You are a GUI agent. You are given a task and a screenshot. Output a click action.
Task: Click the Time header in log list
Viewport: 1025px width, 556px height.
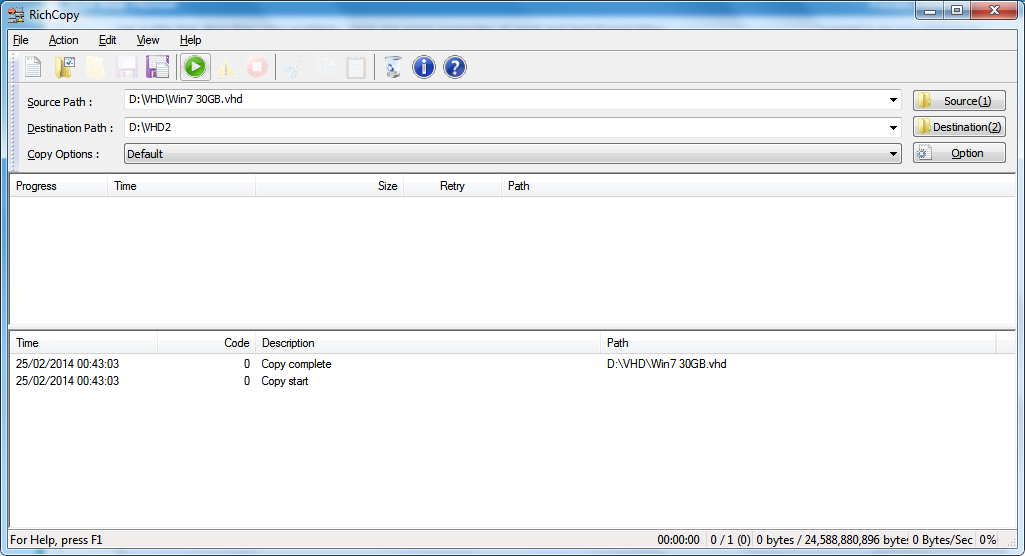pyautogui.click(x=84, y=343)
